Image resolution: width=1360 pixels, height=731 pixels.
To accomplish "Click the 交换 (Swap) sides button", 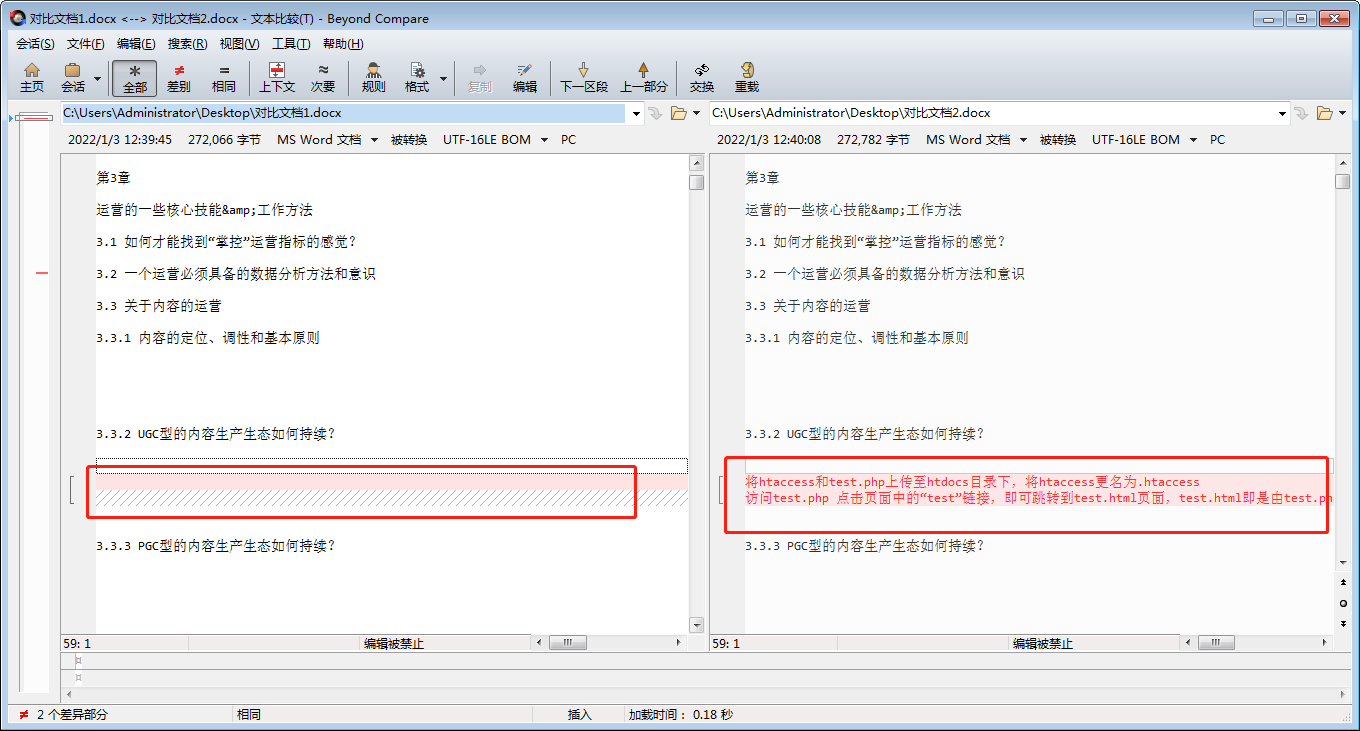I will pyautogui.click(x=702, y=78).
